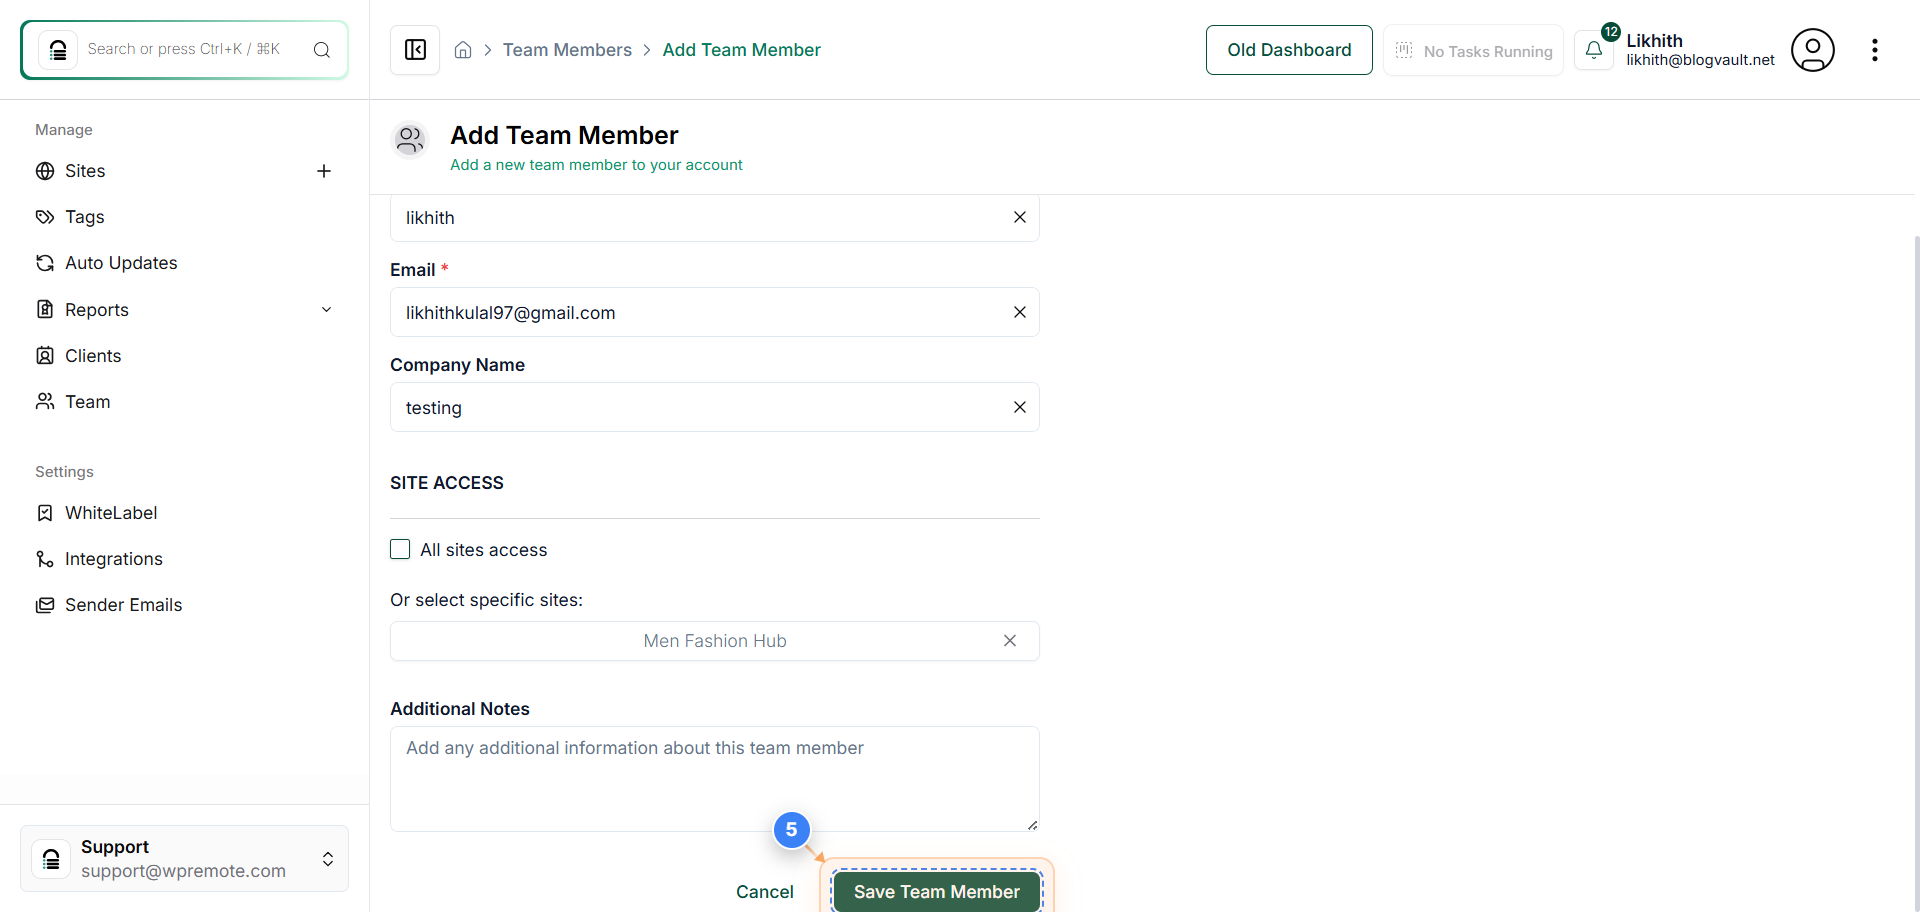Open the Support contact expander
The height and width of the screenshot is (912, 1920).
(x=327, y=858)
